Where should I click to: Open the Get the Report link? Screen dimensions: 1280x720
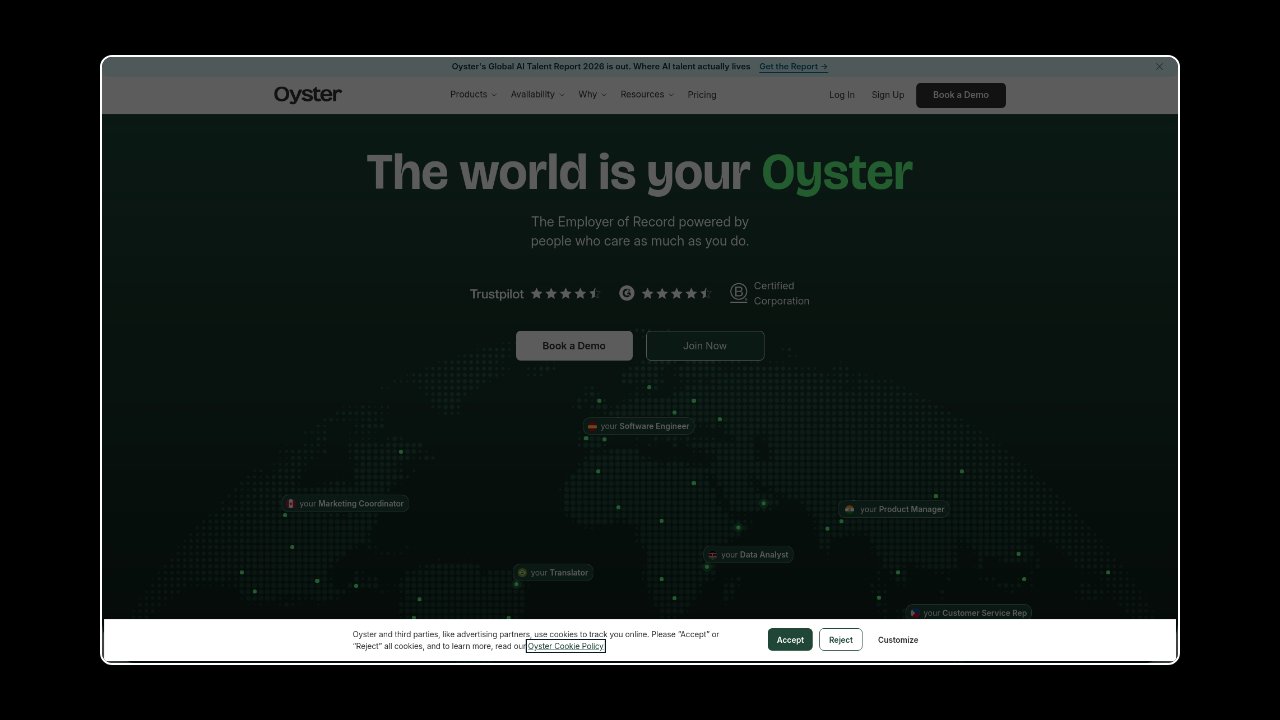(793, 67)
